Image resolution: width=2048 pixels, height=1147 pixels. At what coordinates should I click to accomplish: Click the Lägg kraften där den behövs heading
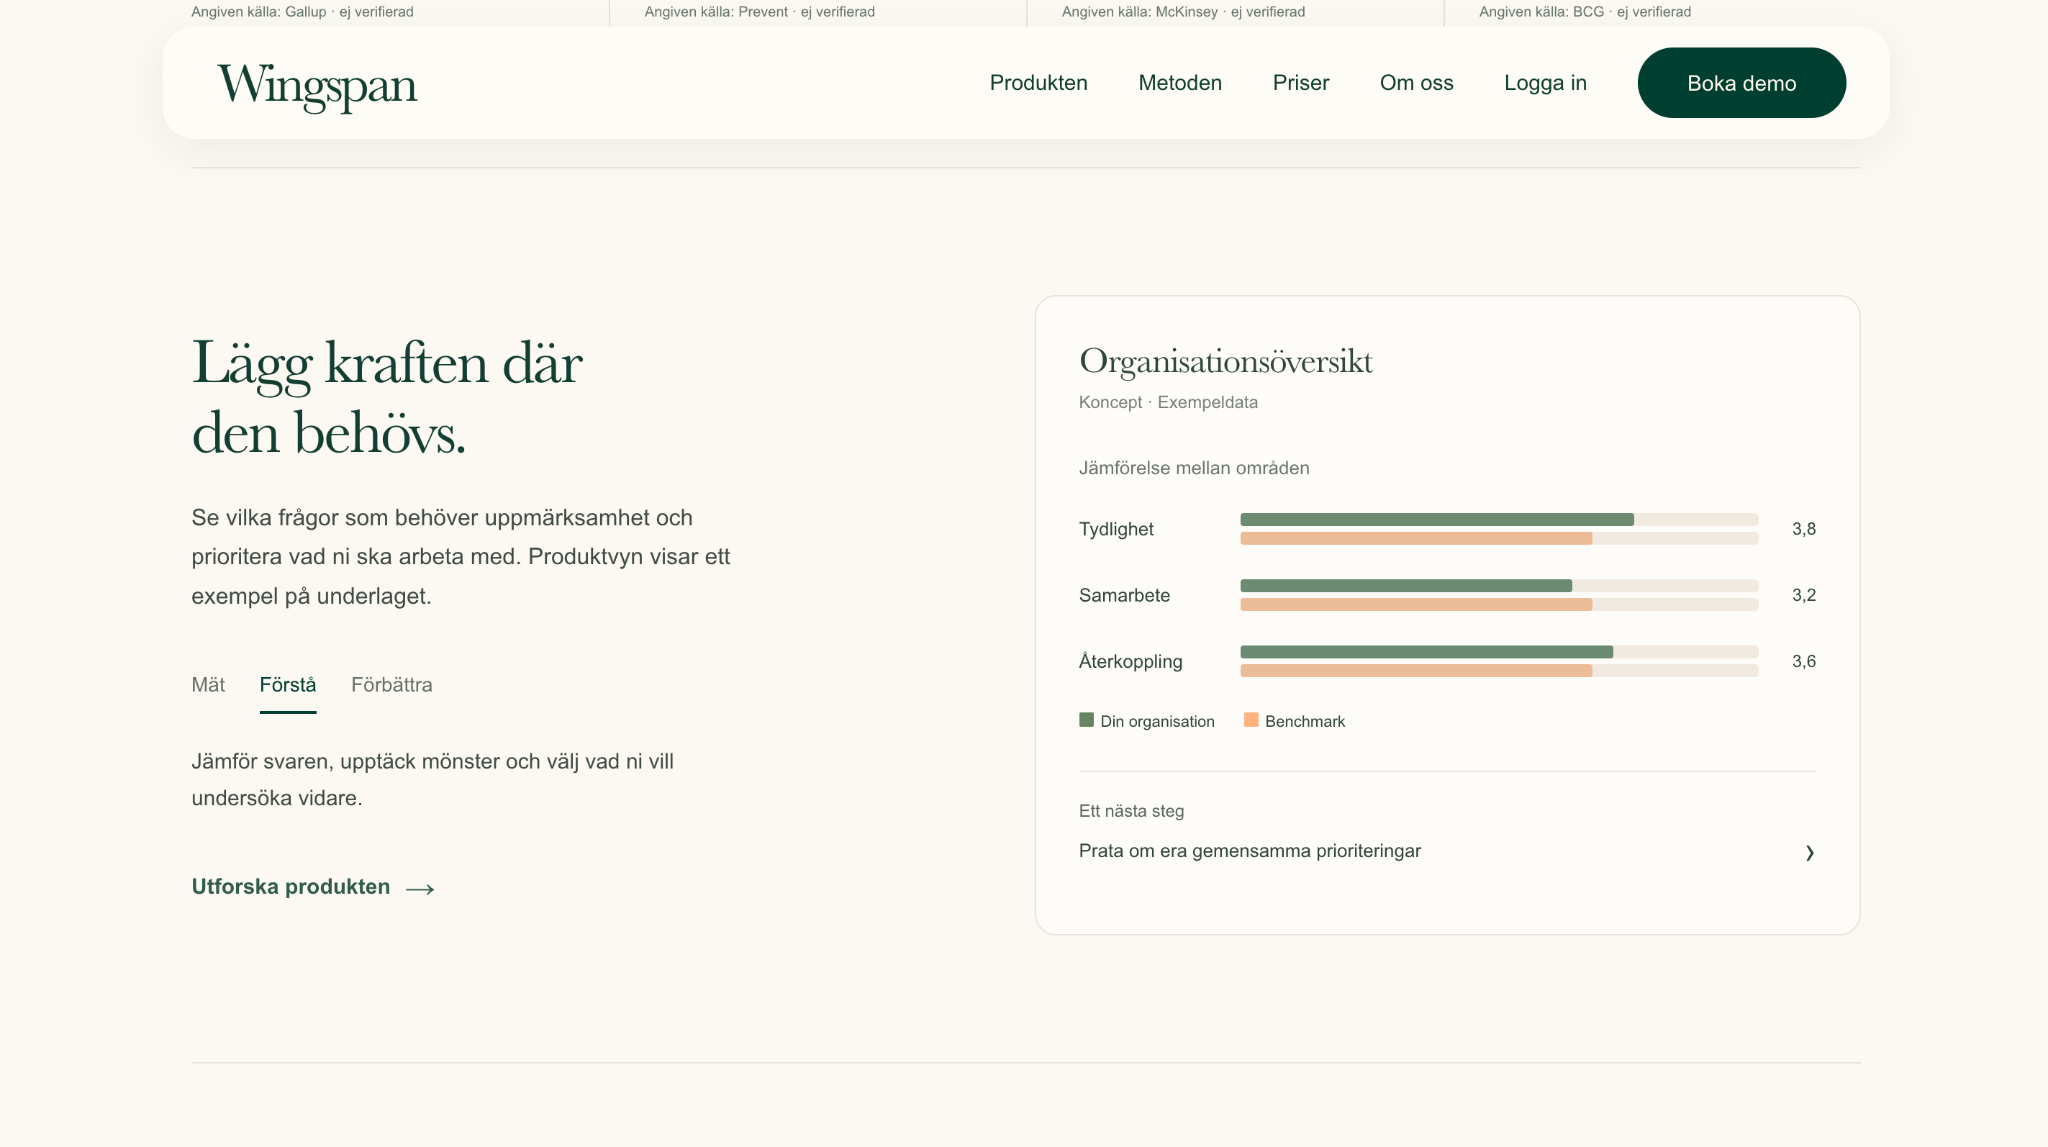(x=387, y=397)
